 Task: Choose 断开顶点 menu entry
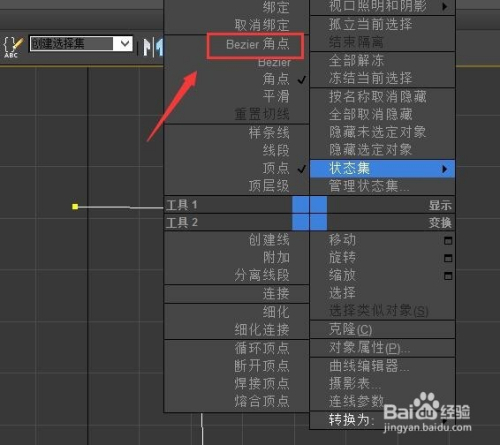click(262, 366)
